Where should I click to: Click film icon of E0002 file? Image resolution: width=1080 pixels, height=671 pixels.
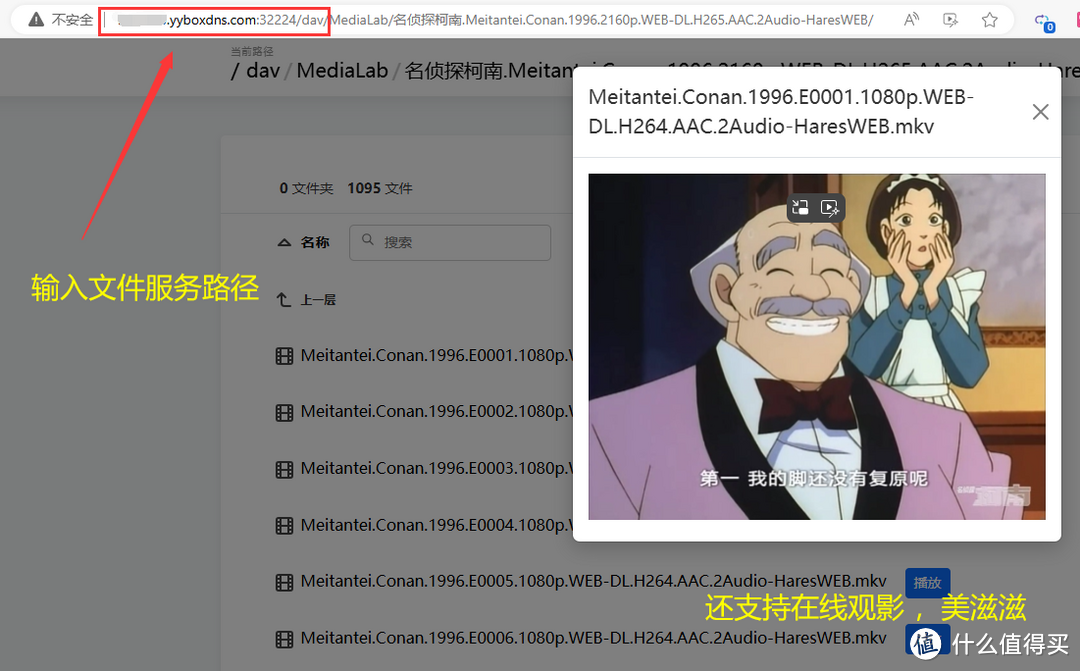[x=284, y=413]
